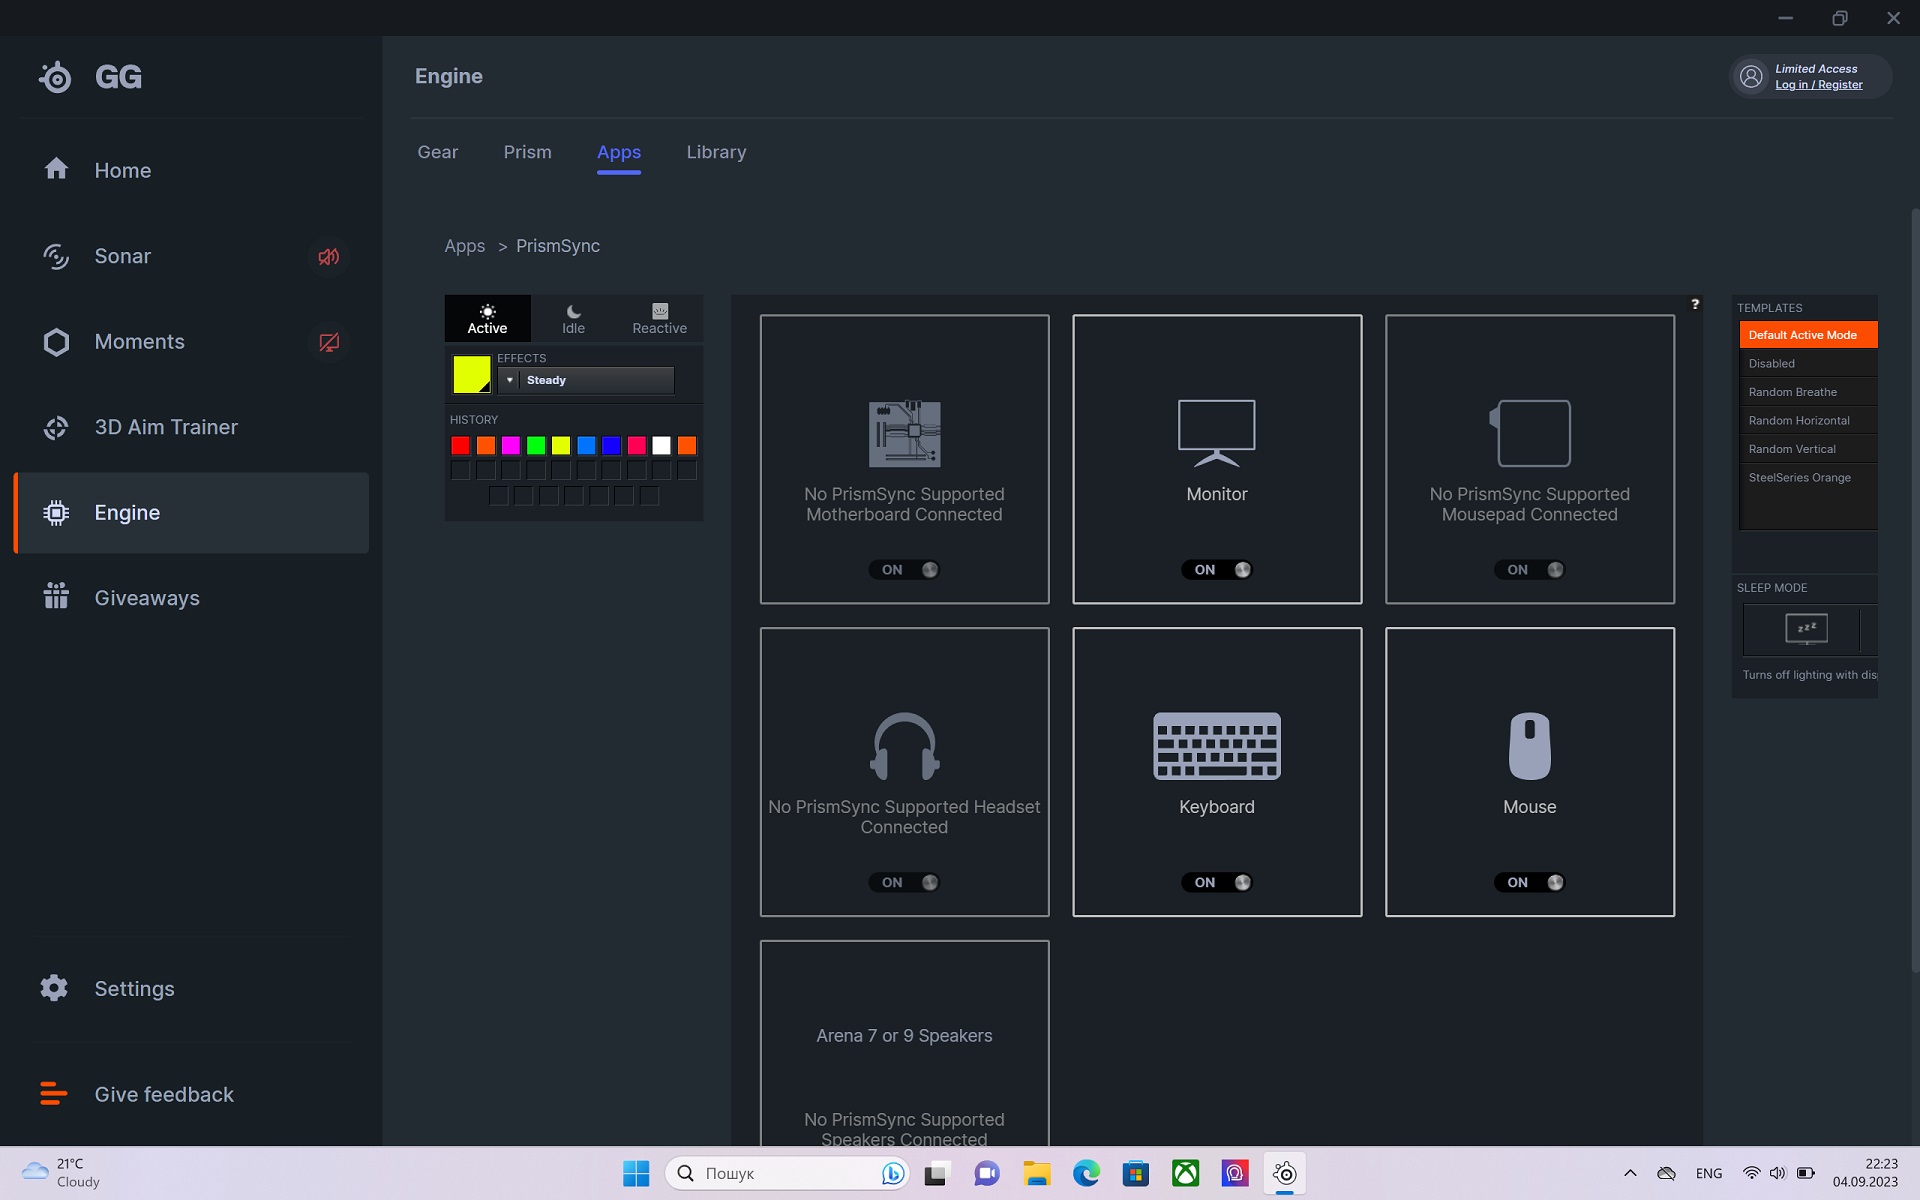Switch to the Gear tab
1920x1200 pixels.
coord(437,152)
